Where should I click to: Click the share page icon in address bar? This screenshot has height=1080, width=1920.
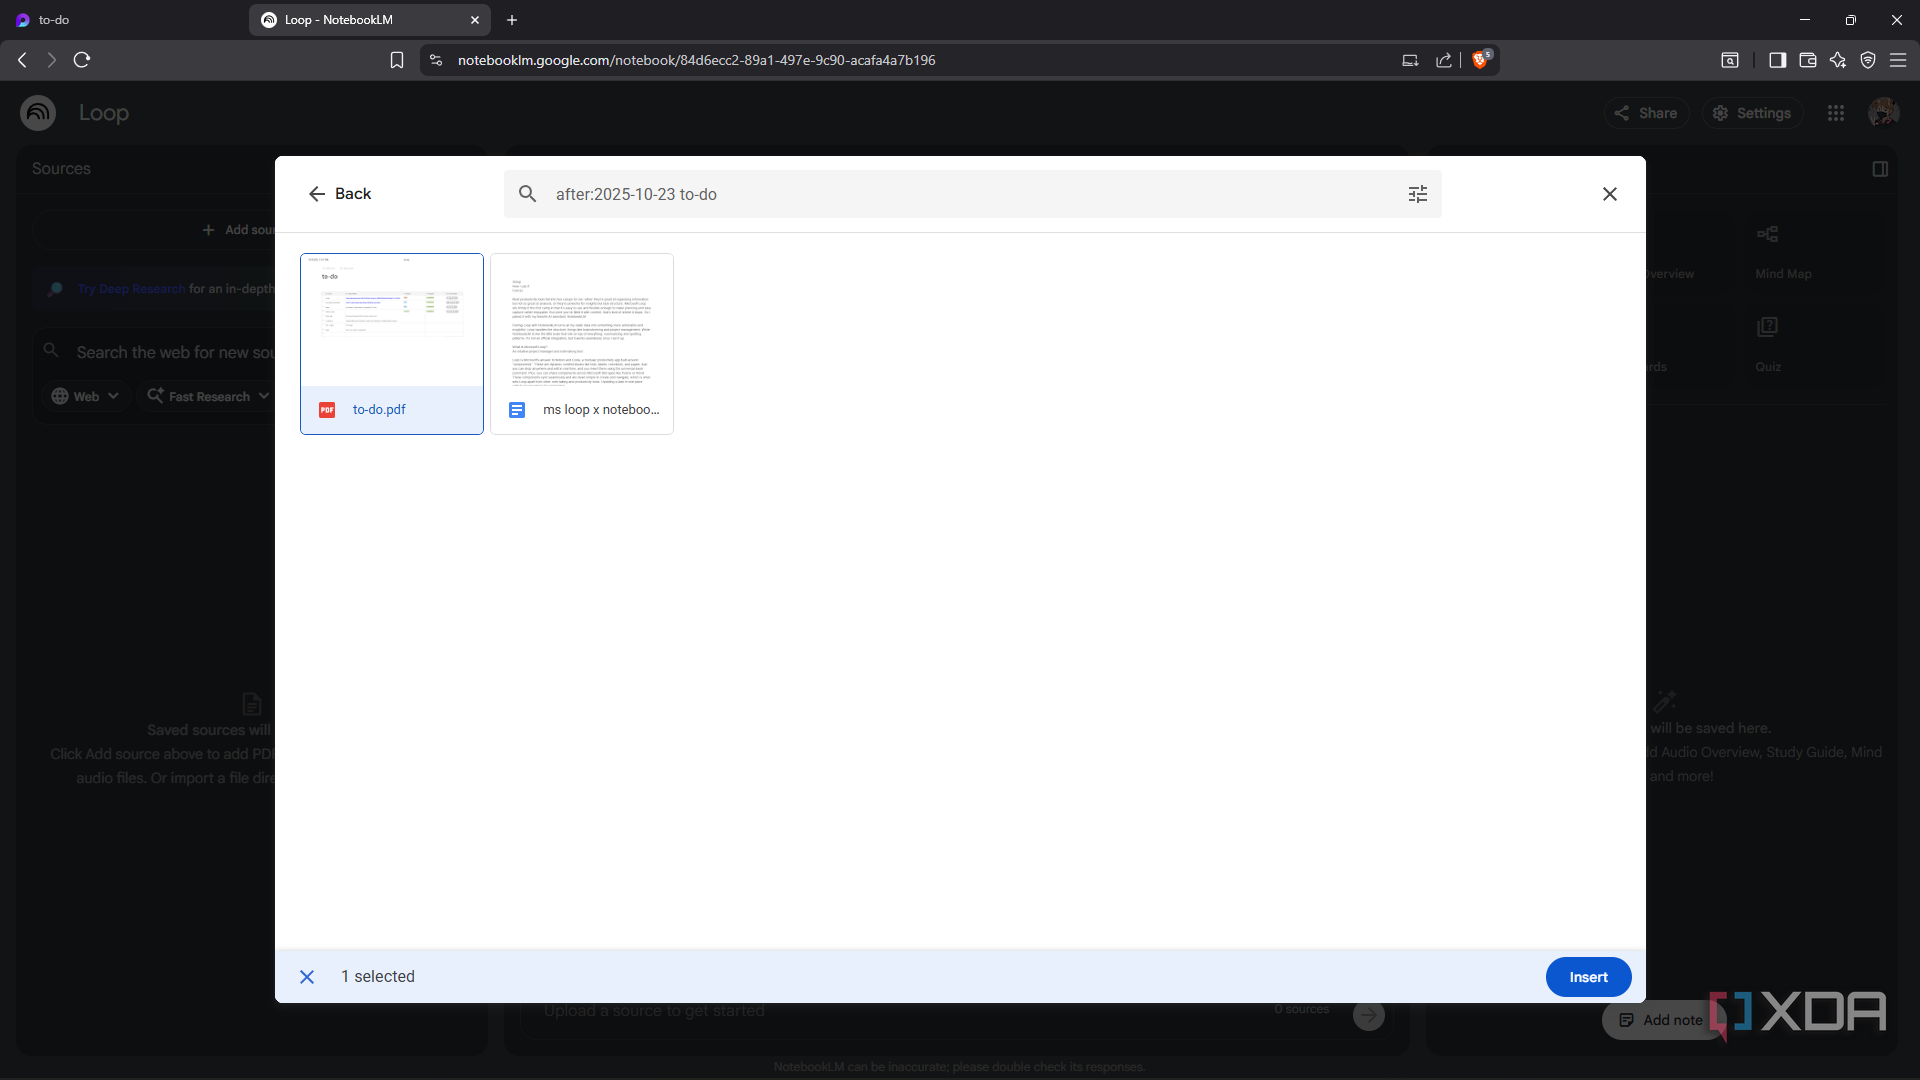(1443, 60)
